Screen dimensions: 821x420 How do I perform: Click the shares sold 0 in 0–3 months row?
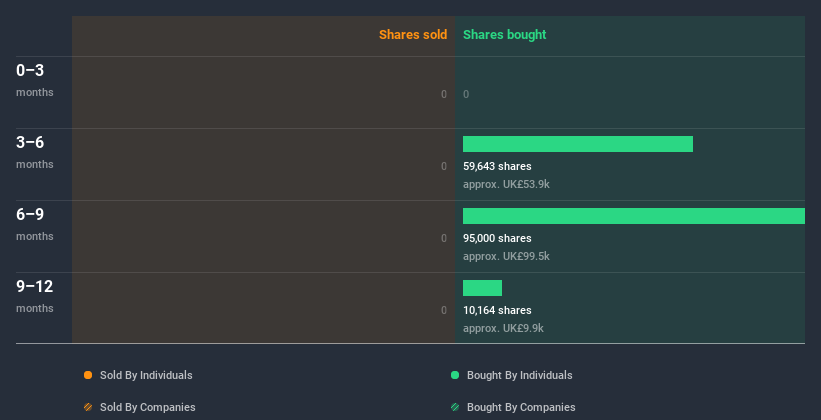click(444, 94)
